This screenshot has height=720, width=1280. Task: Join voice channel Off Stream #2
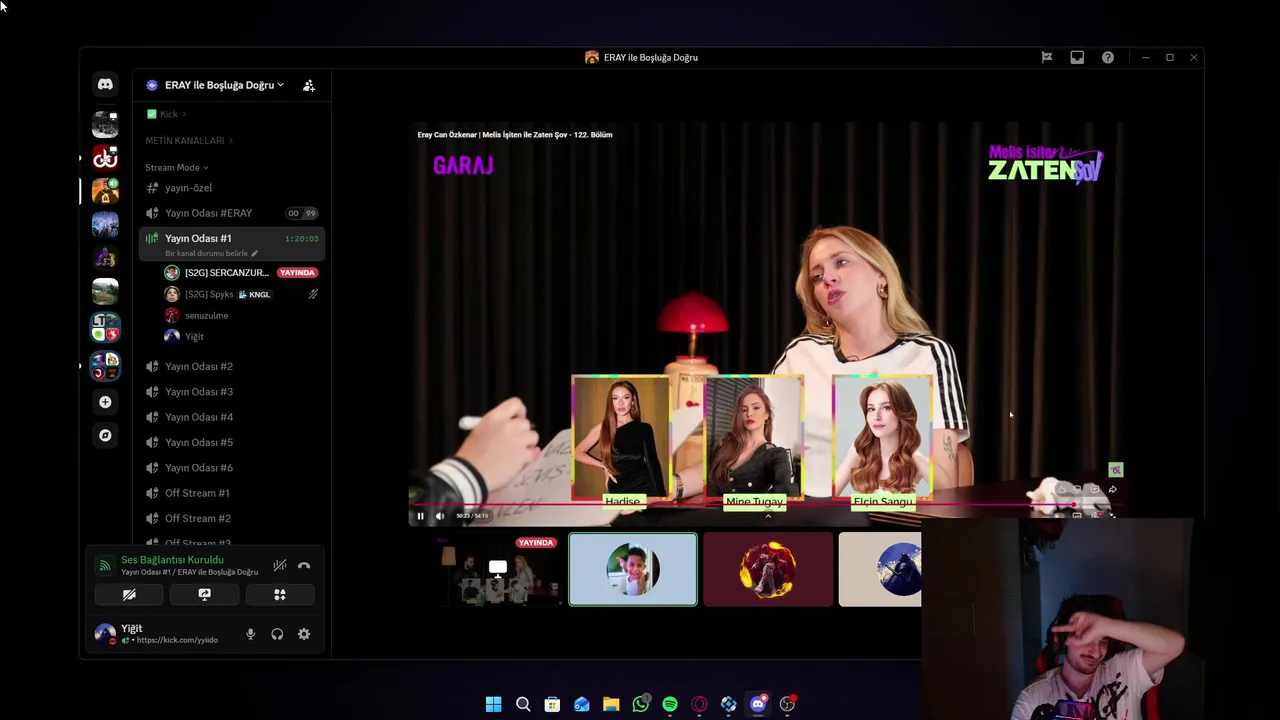click(232, 518)
